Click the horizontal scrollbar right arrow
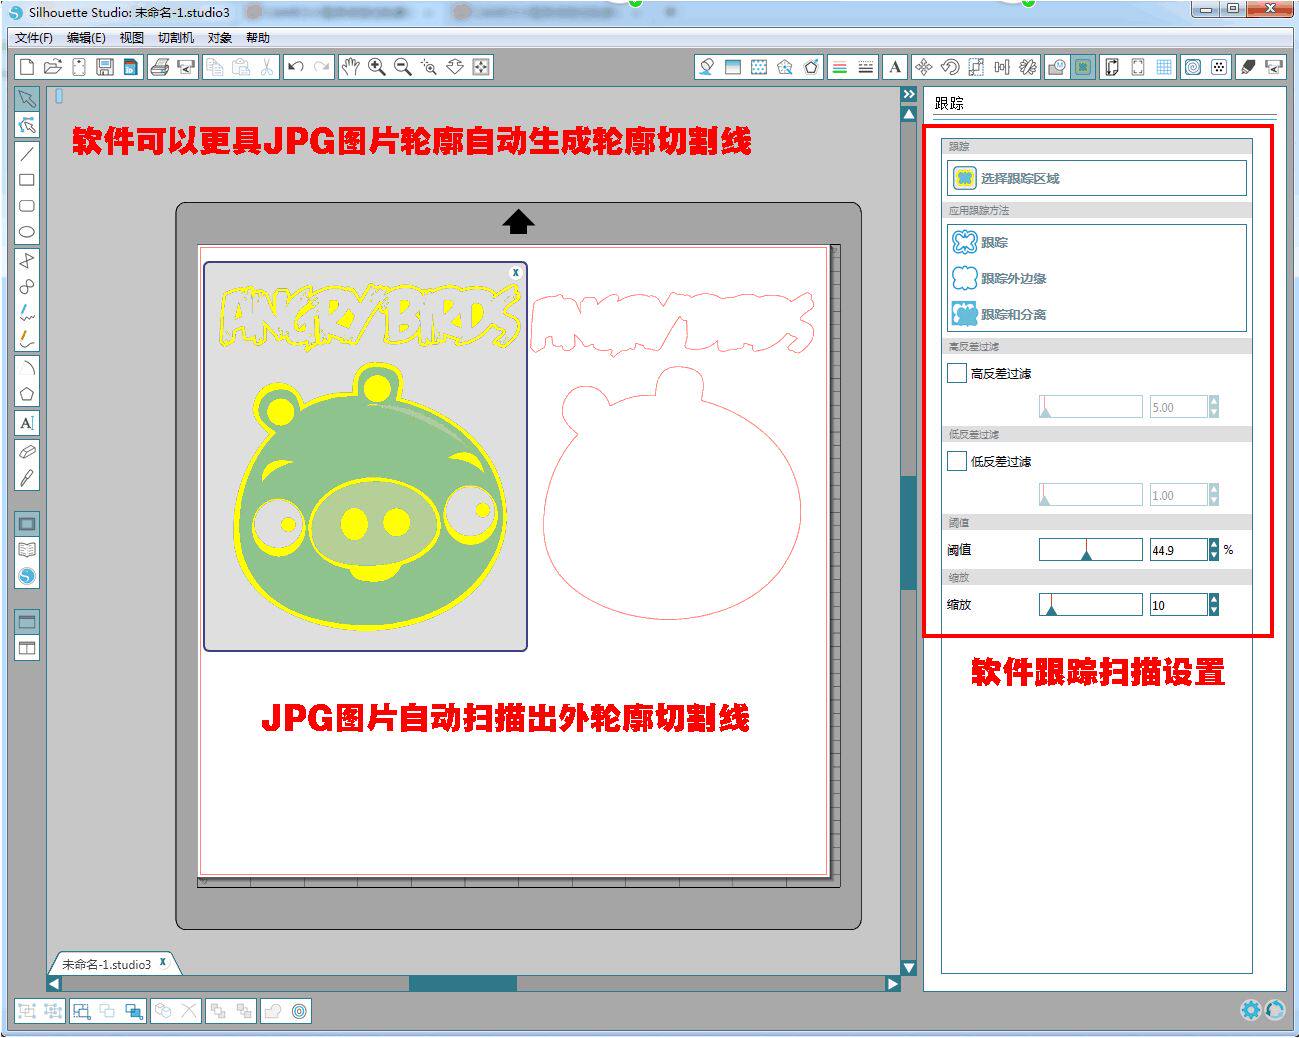The height and width of the screenshot is (1038, 1299). [893, 984]
